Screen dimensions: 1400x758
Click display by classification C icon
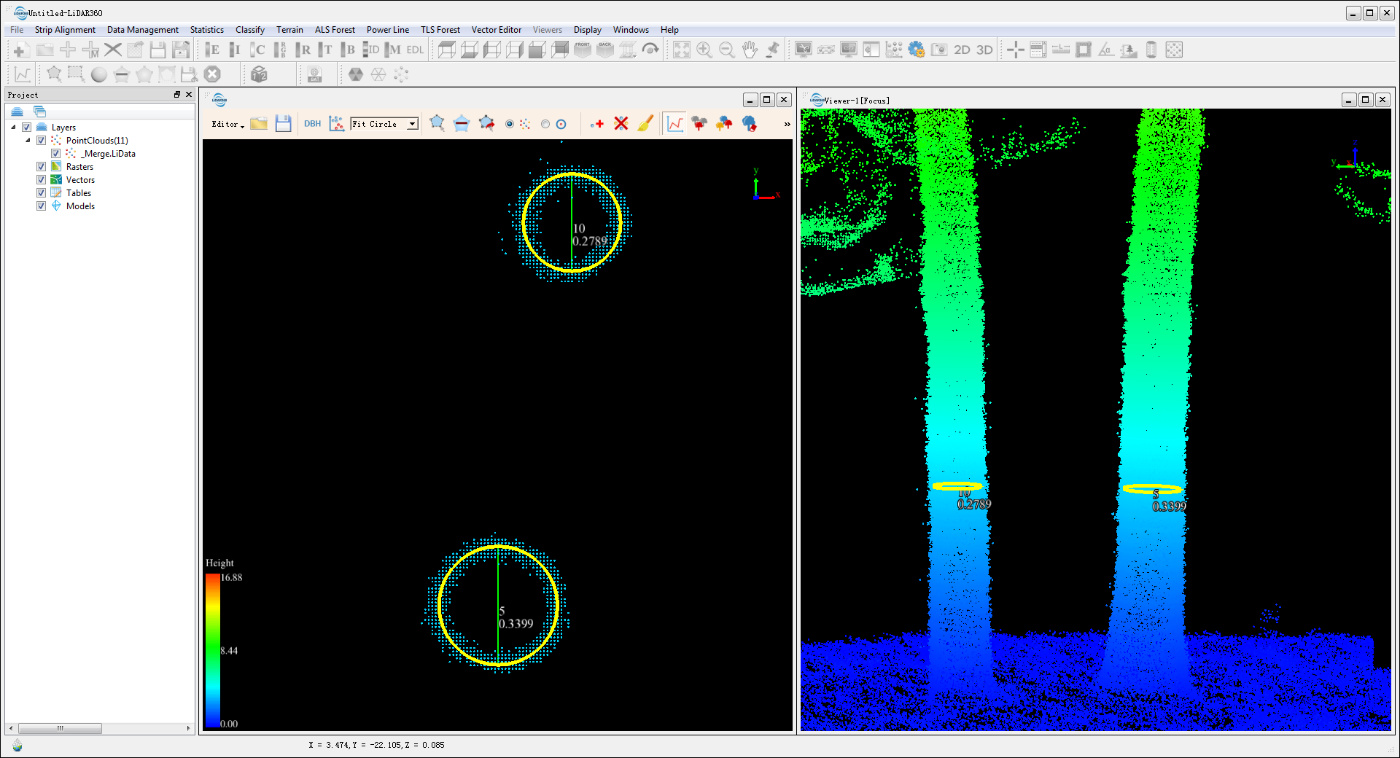[x=259, y=49]
